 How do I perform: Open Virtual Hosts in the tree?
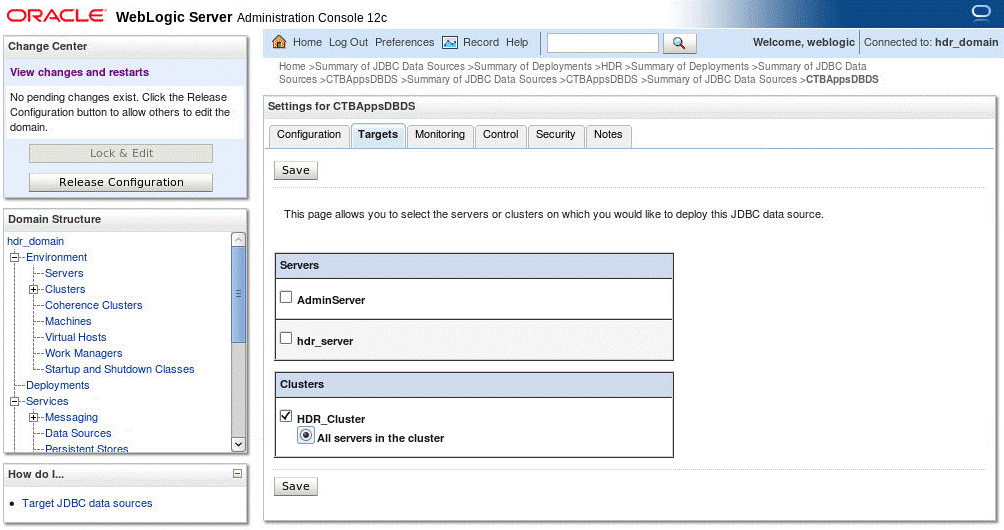click(x=76, y=337)
